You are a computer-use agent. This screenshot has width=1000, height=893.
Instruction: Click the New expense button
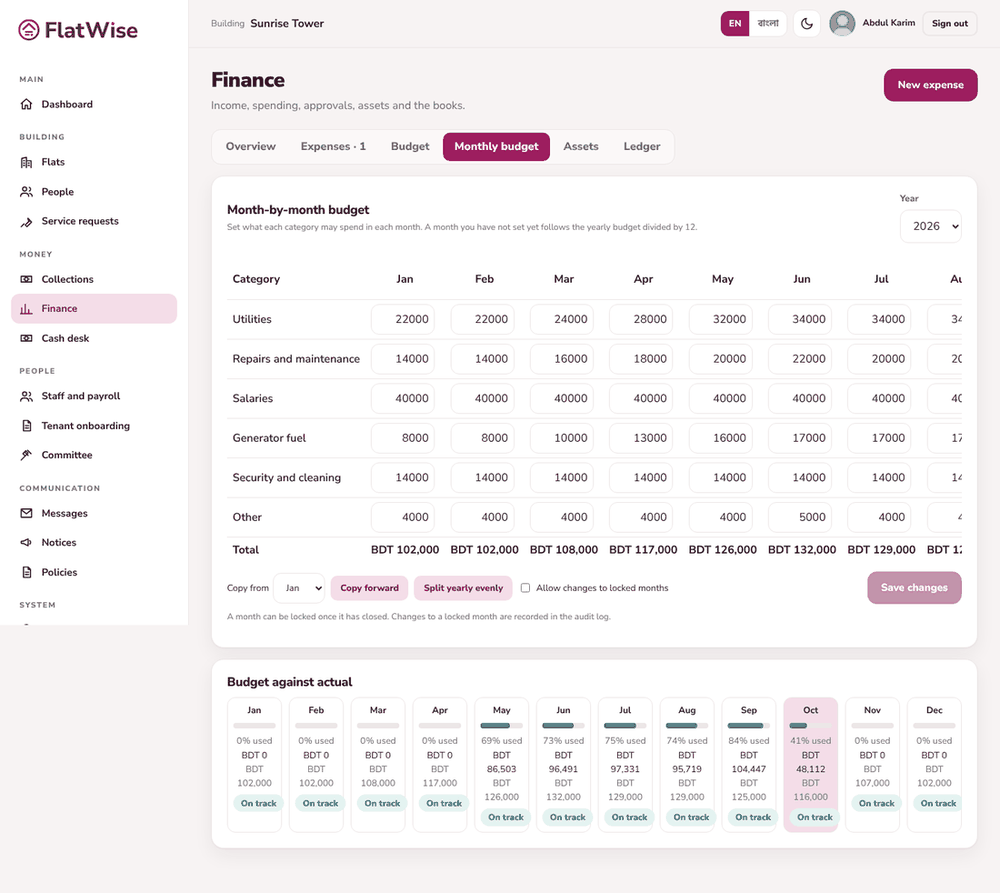point(930,85)
